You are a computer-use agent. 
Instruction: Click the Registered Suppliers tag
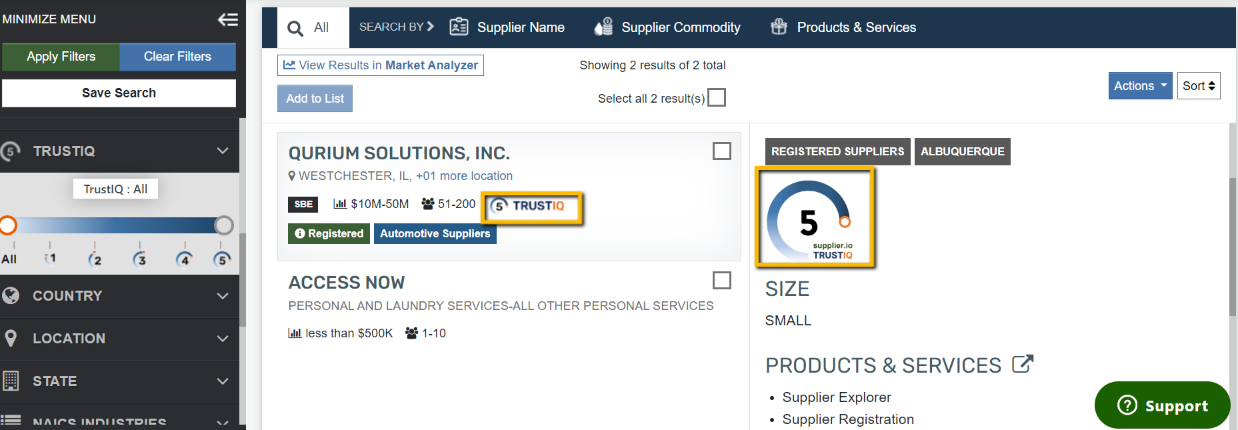[838, 152]
